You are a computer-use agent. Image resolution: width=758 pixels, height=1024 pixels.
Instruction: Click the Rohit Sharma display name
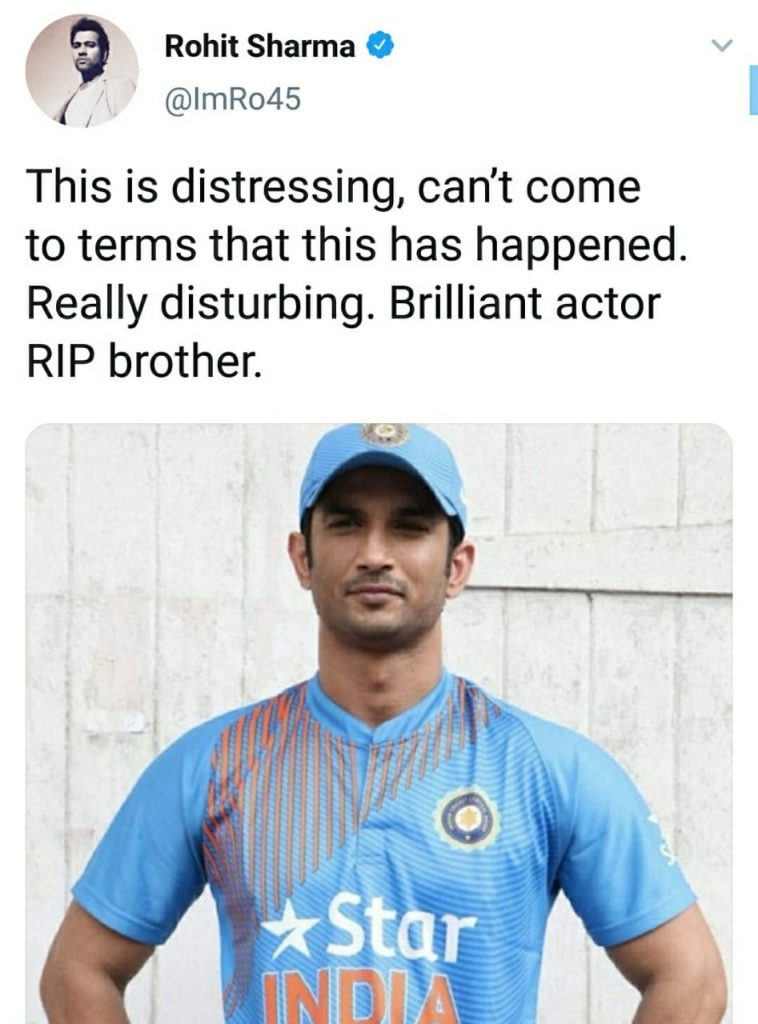tap(260, 46)
